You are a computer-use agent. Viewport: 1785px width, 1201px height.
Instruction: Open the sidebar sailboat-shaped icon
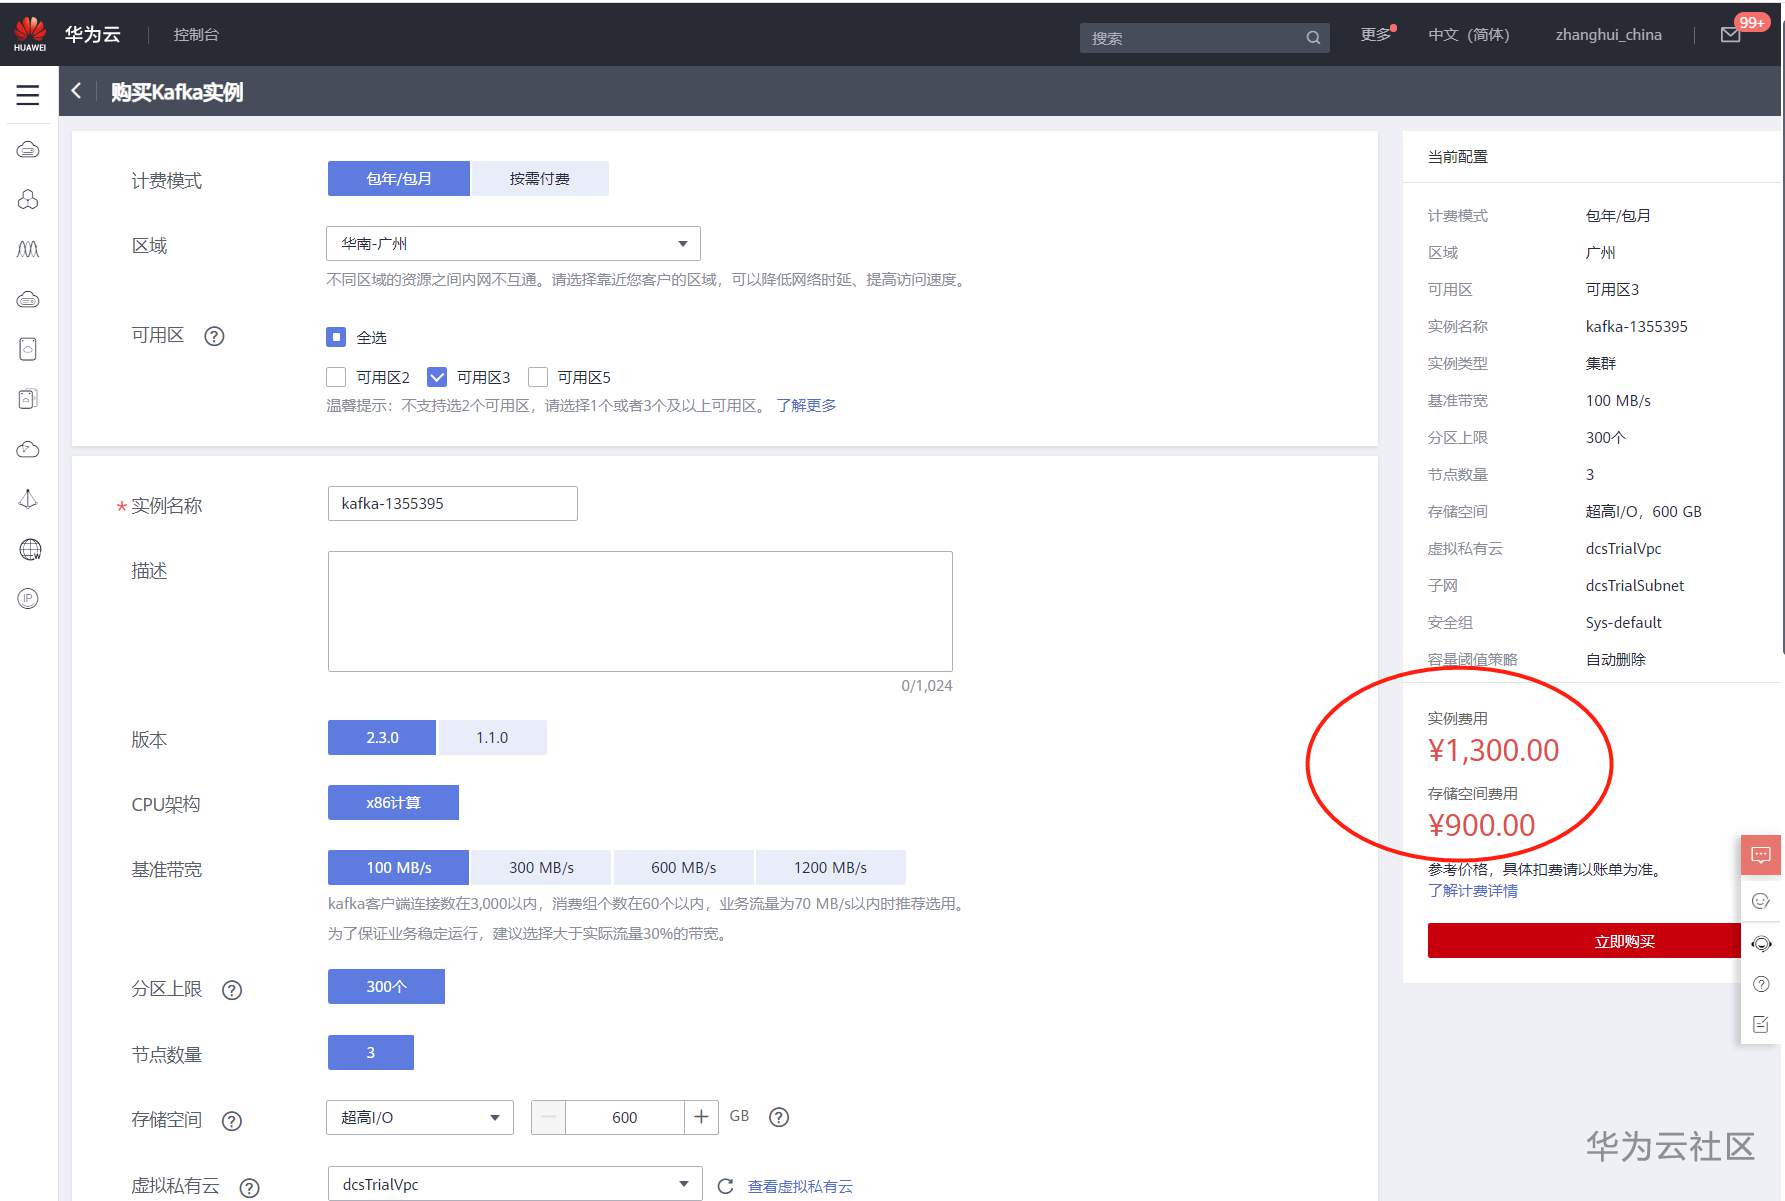point(28,499)
